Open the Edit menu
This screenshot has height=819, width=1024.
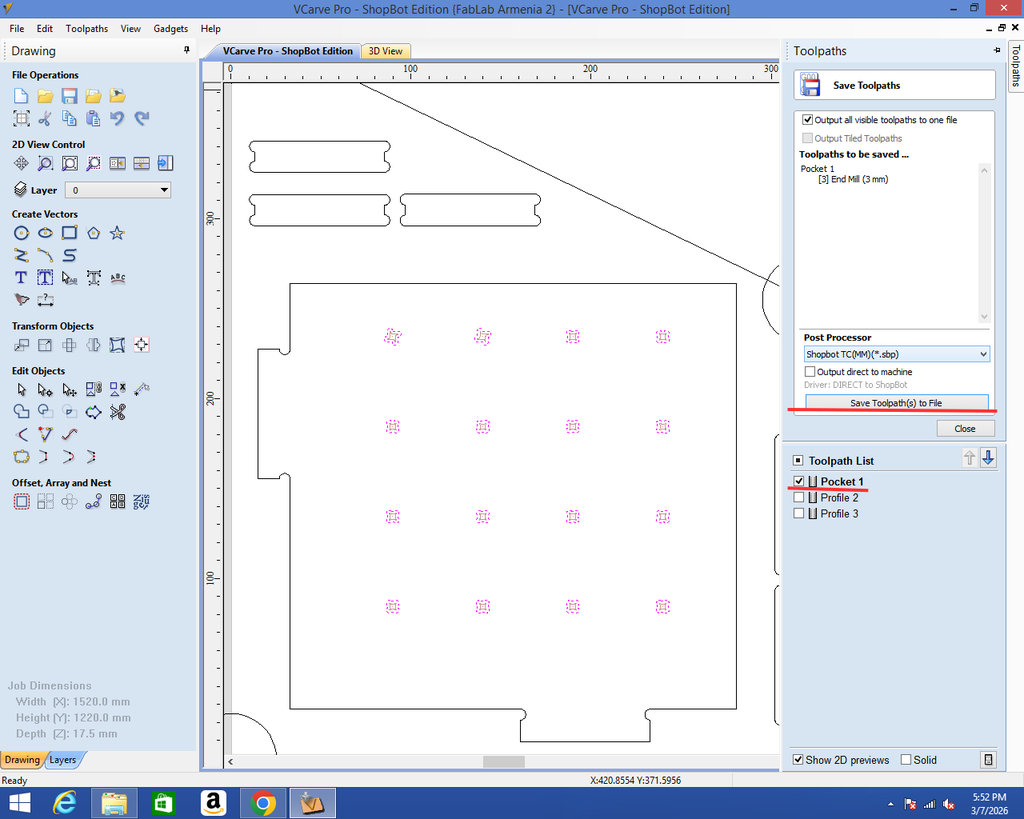pos(44,29)
